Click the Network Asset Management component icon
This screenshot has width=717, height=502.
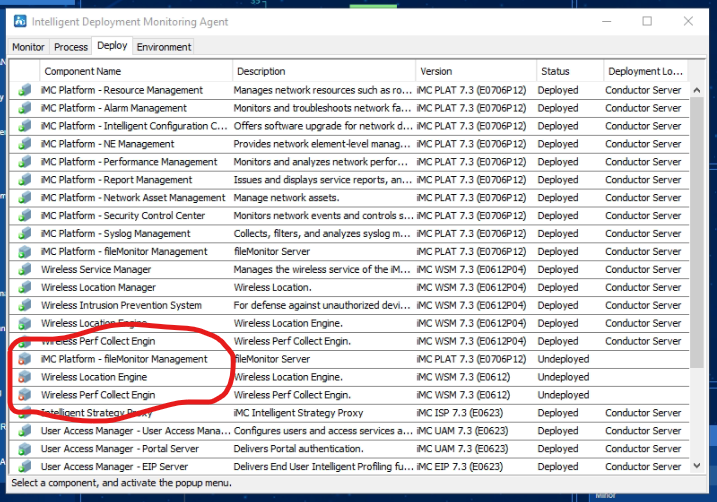click(25, 198)
